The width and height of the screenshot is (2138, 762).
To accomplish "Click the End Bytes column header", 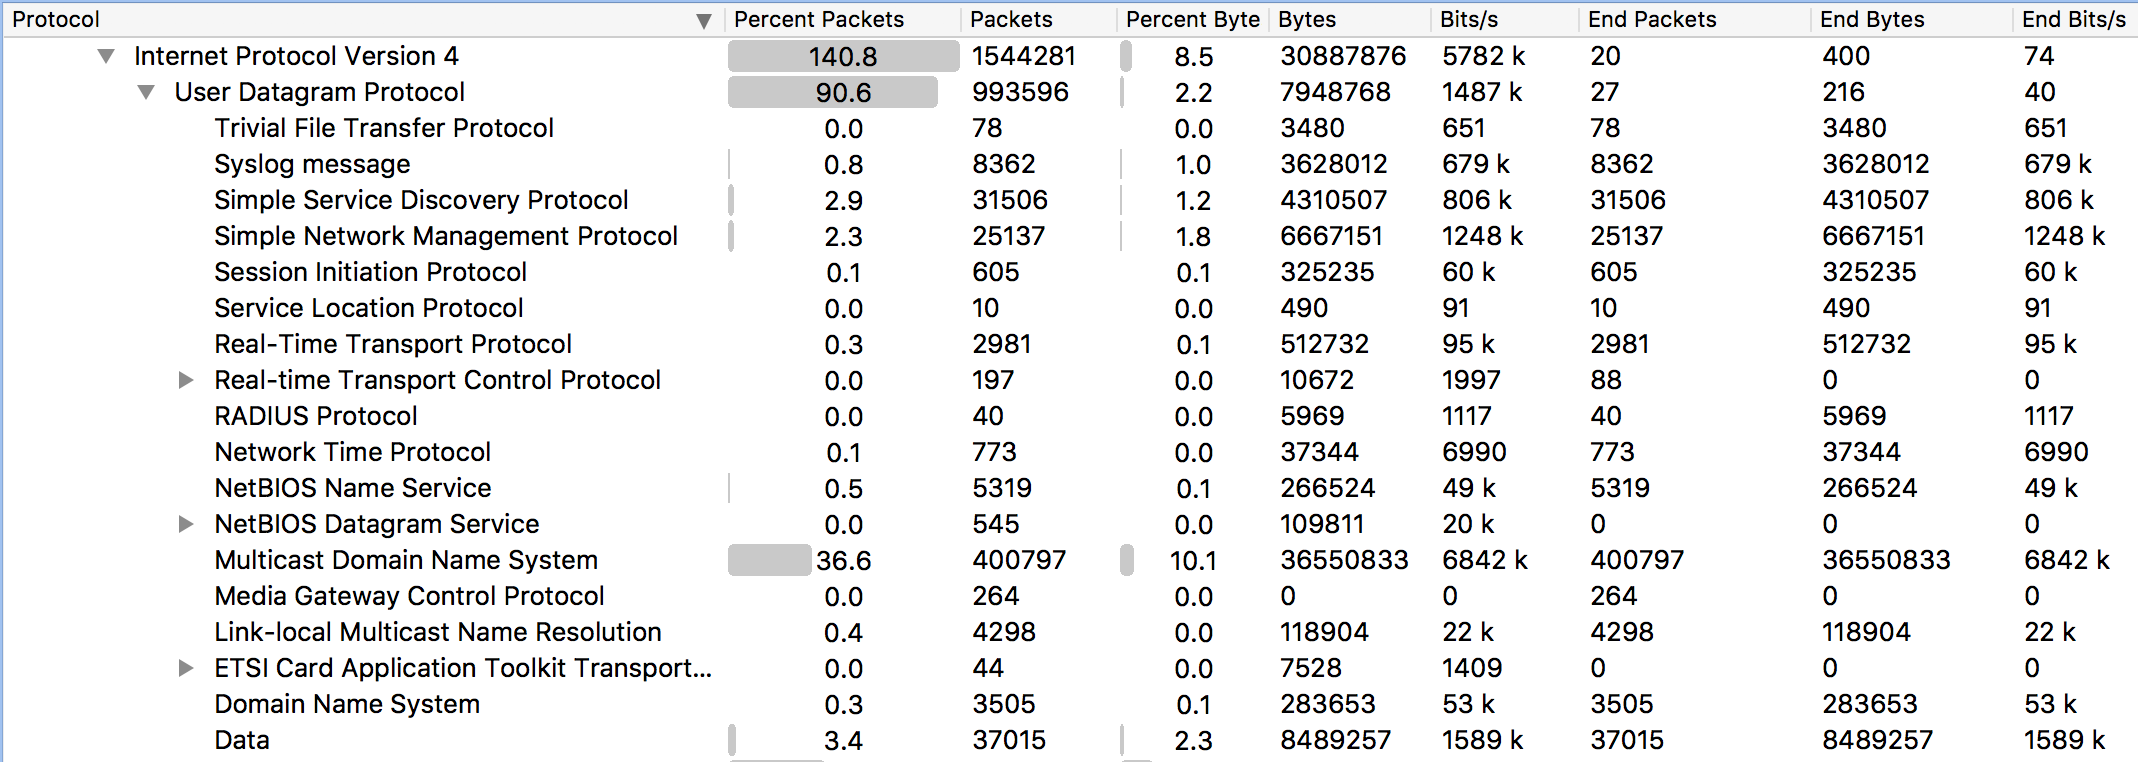I will (1872, 20).
